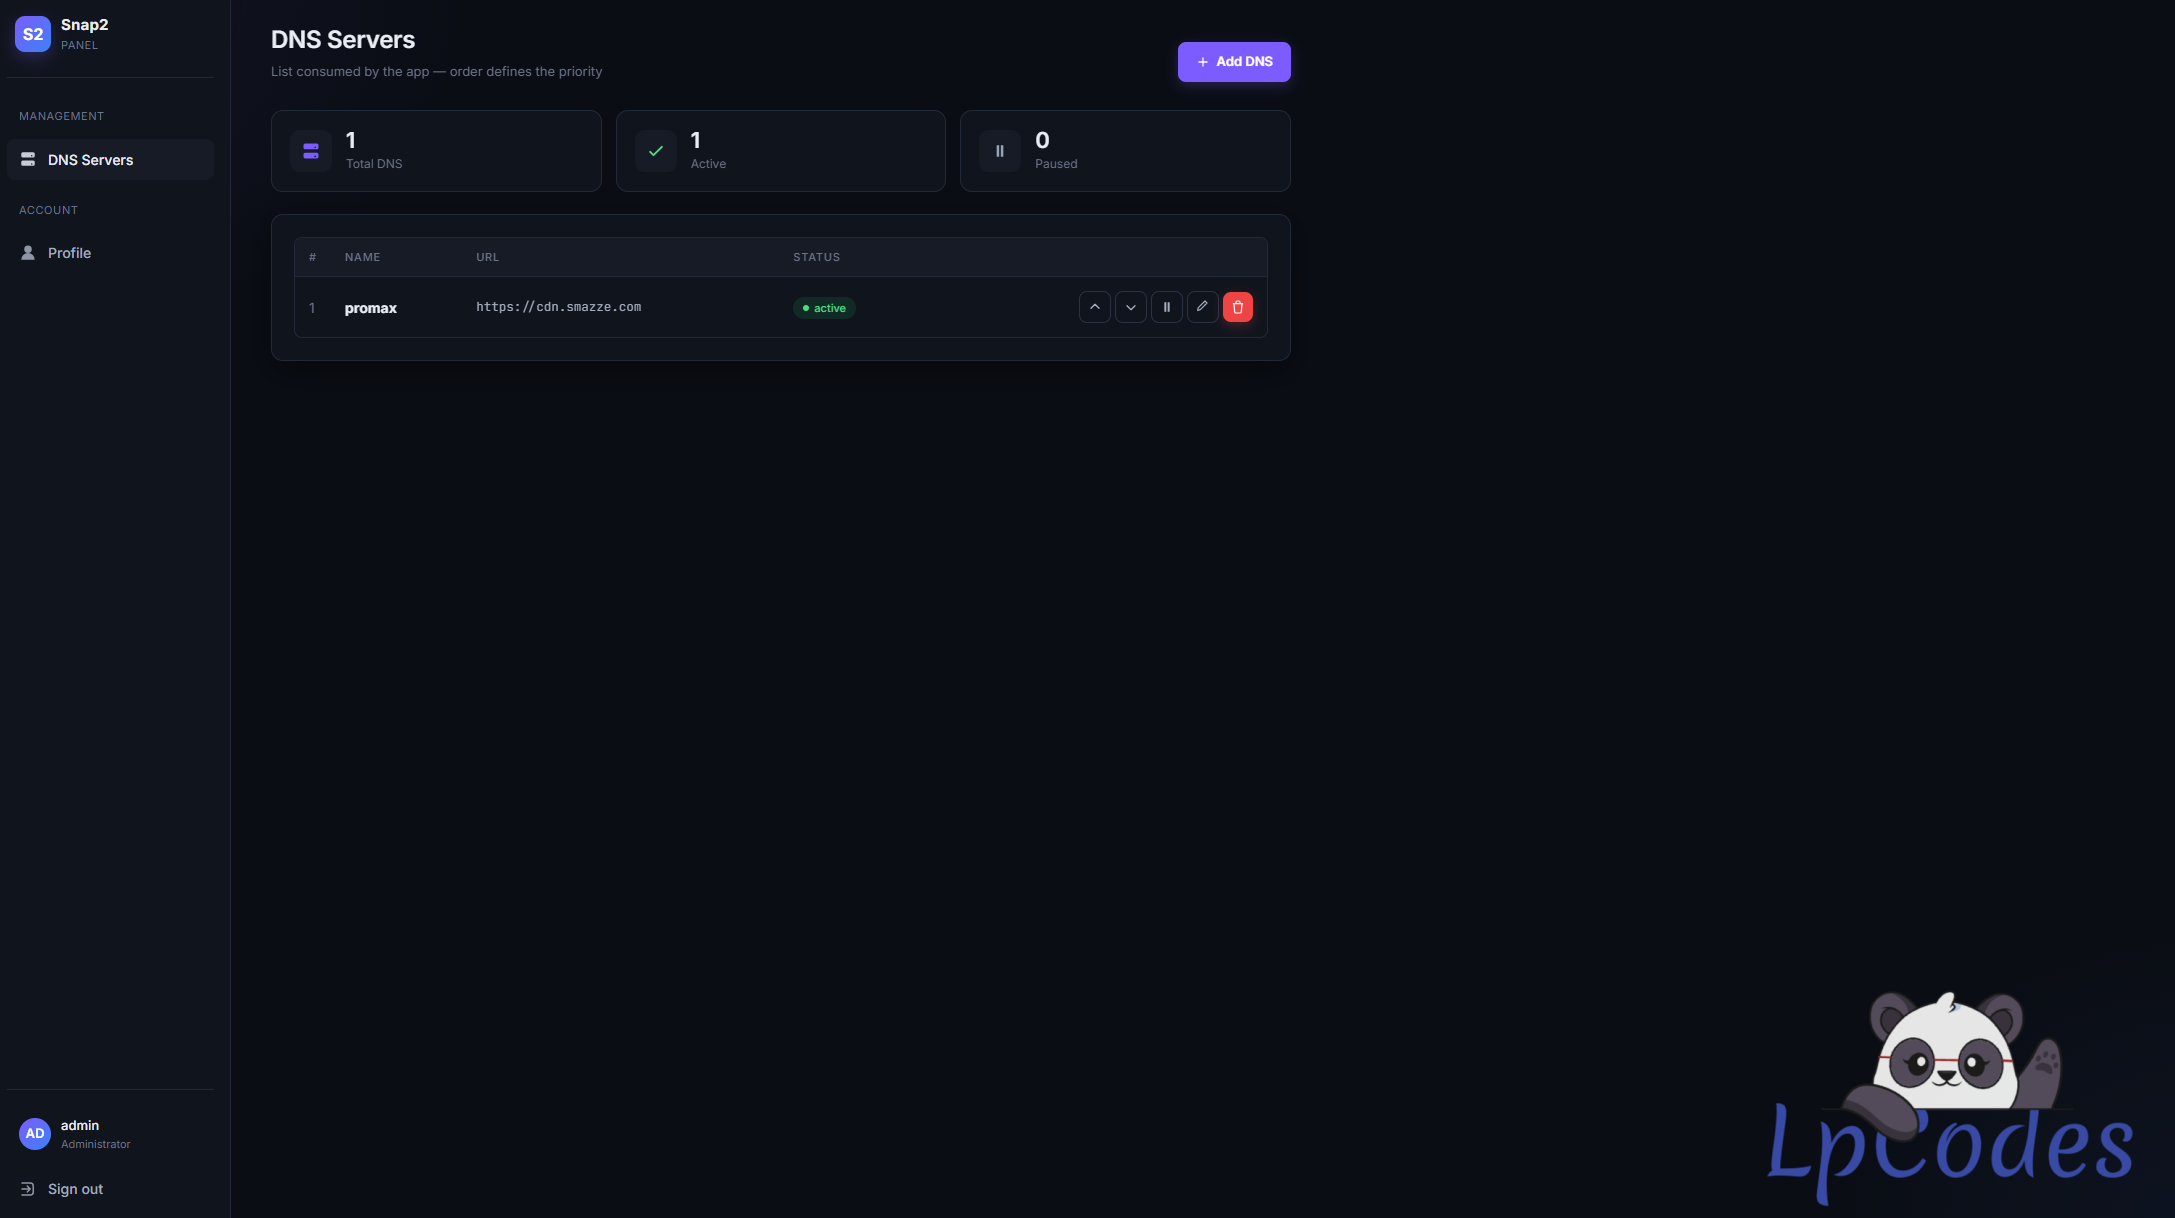Click the Paused stat label
This screenshot has width=2175, height=1218.
pos(1056,164)
